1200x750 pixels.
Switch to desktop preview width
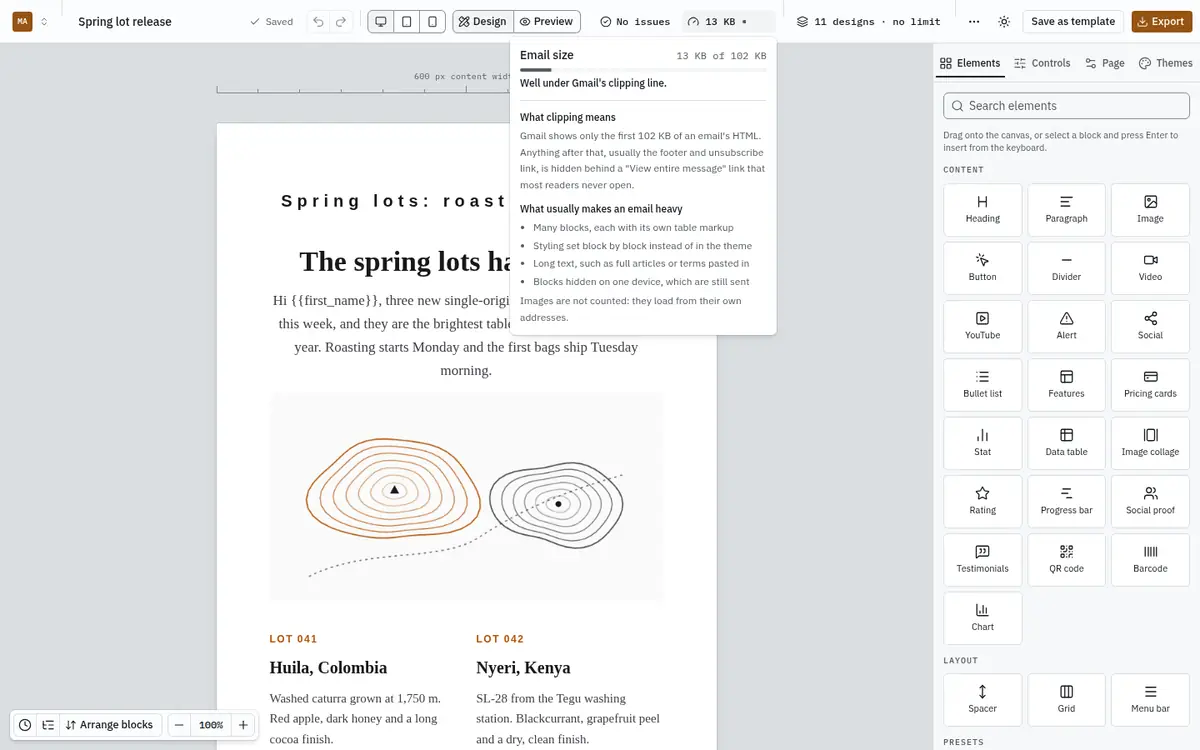coord(381,21)
